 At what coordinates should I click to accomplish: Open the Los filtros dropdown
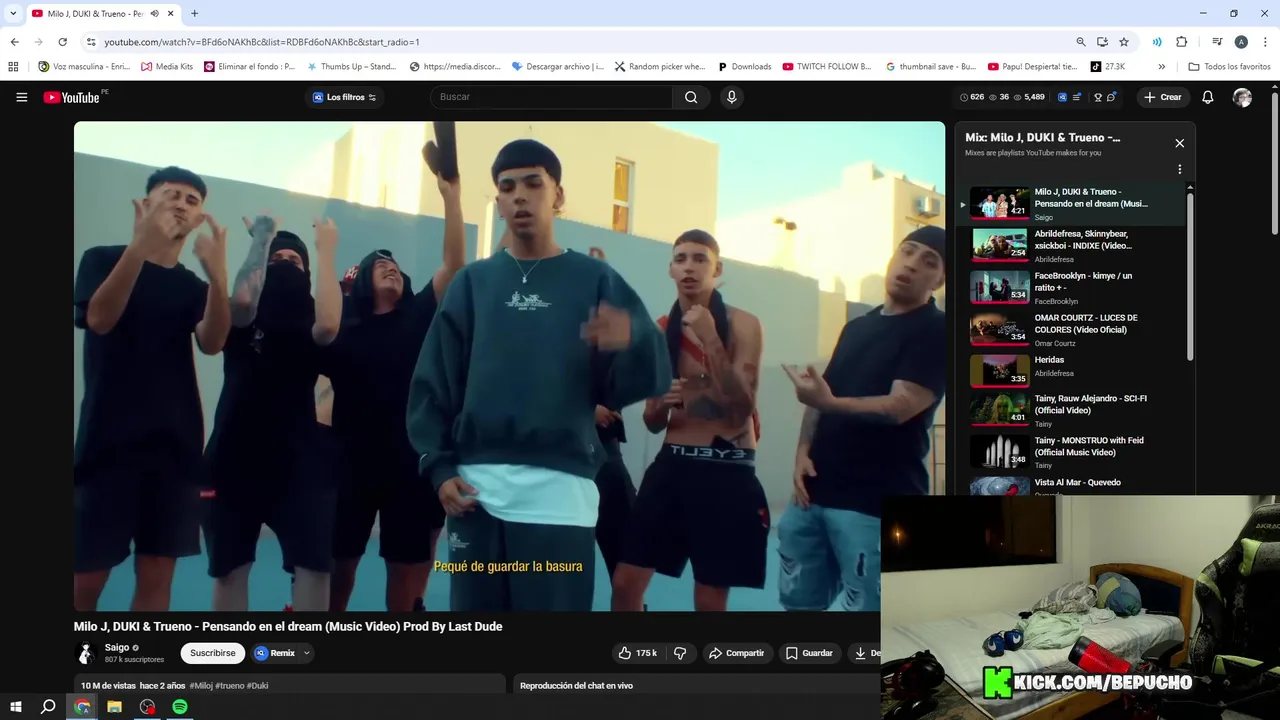(x=345, y=97)
